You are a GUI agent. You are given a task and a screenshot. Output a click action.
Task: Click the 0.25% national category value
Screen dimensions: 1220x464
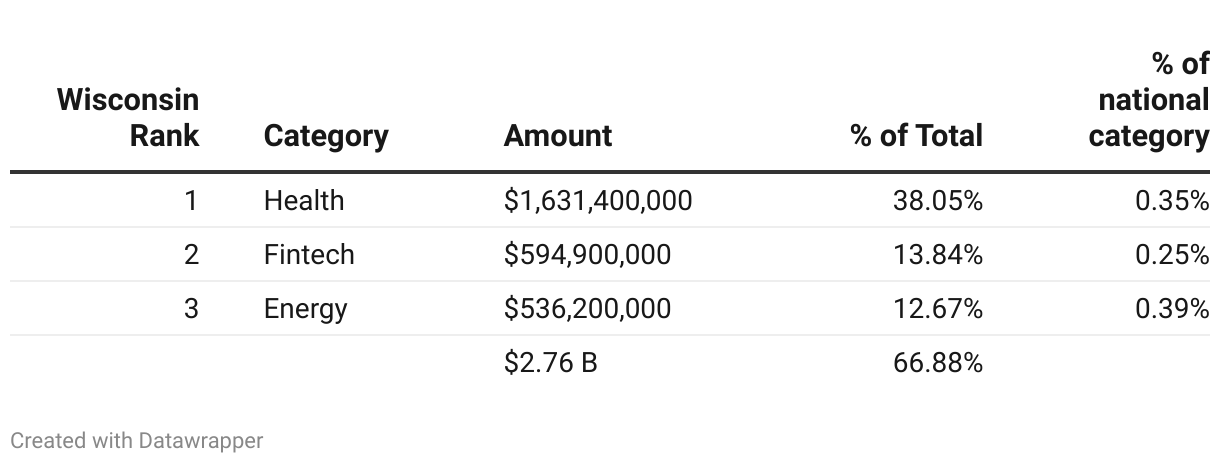click(1171, 255)
